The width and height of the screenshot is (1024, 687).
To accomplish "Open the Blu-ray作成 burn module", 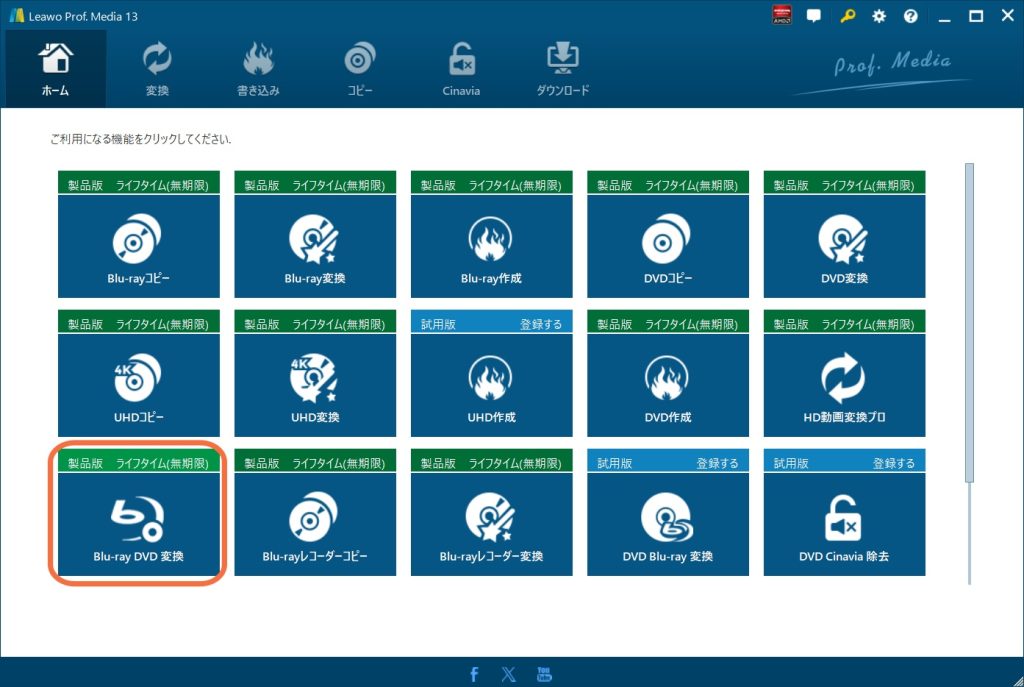I will (x=491, y=246).
